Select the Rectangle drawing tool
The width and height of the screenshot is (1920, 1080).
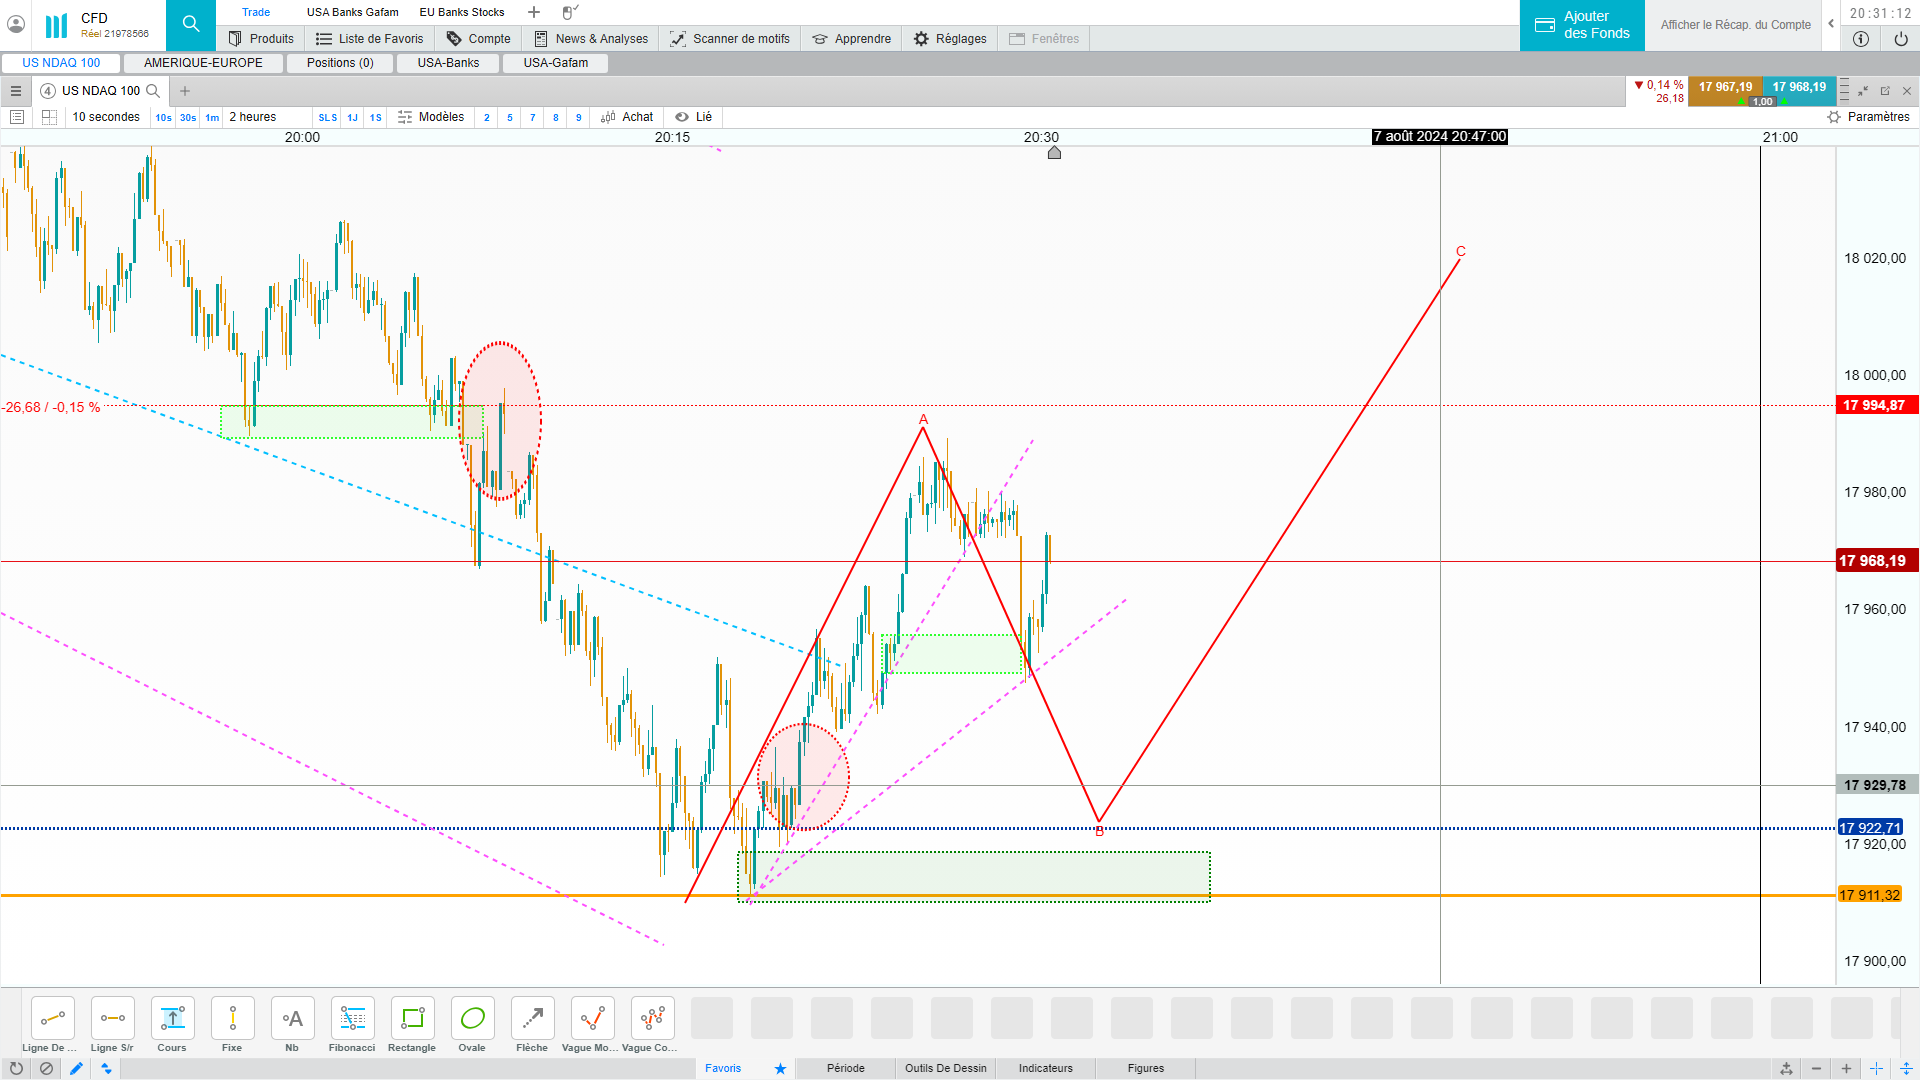[x=412, y=1019]
